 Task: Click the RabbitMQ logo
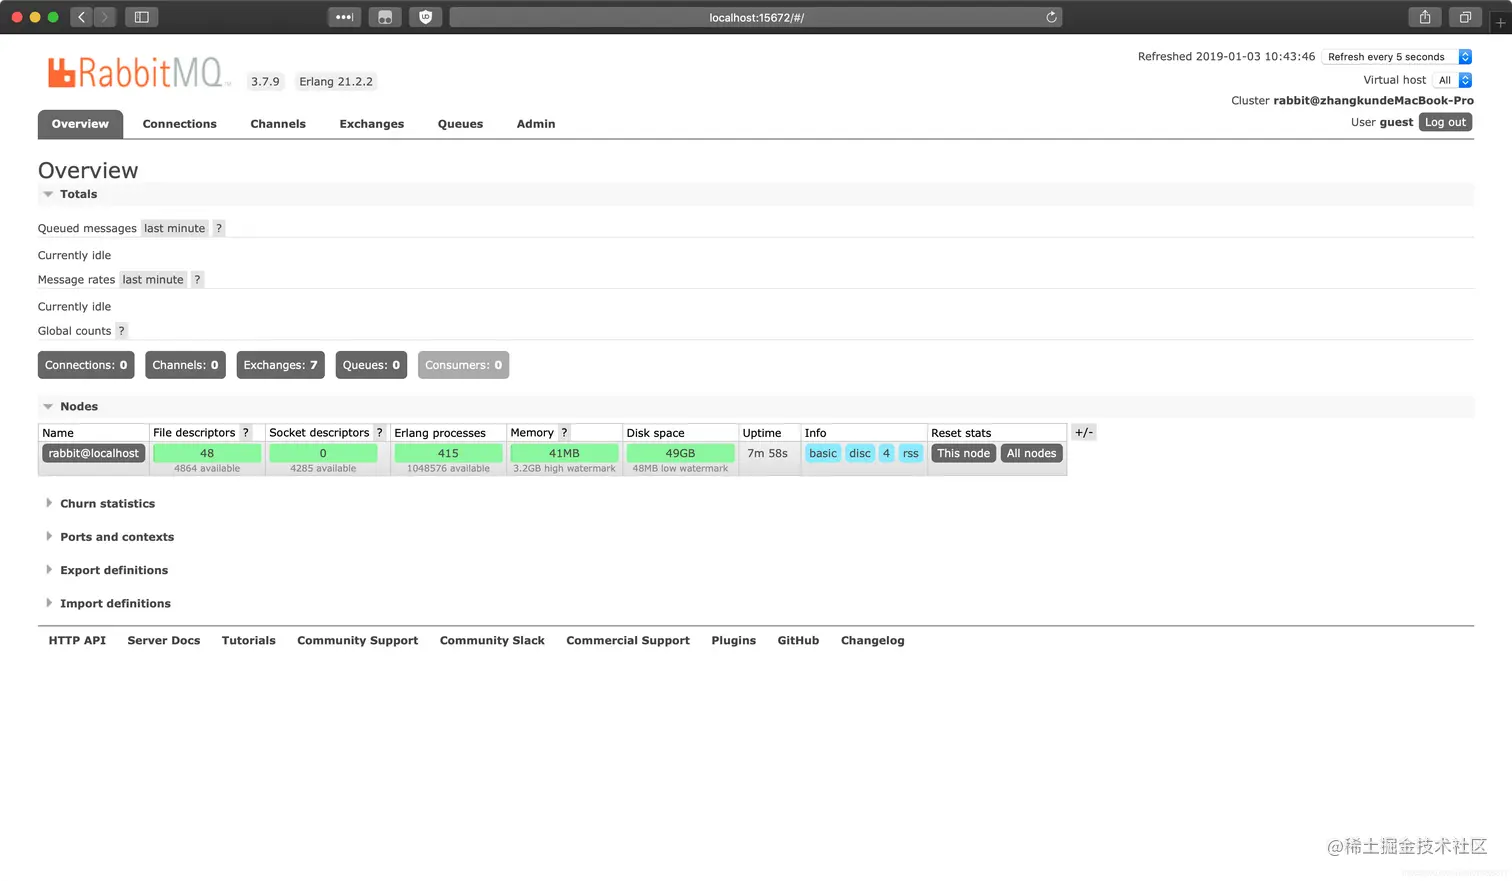(x=137, y=73)
